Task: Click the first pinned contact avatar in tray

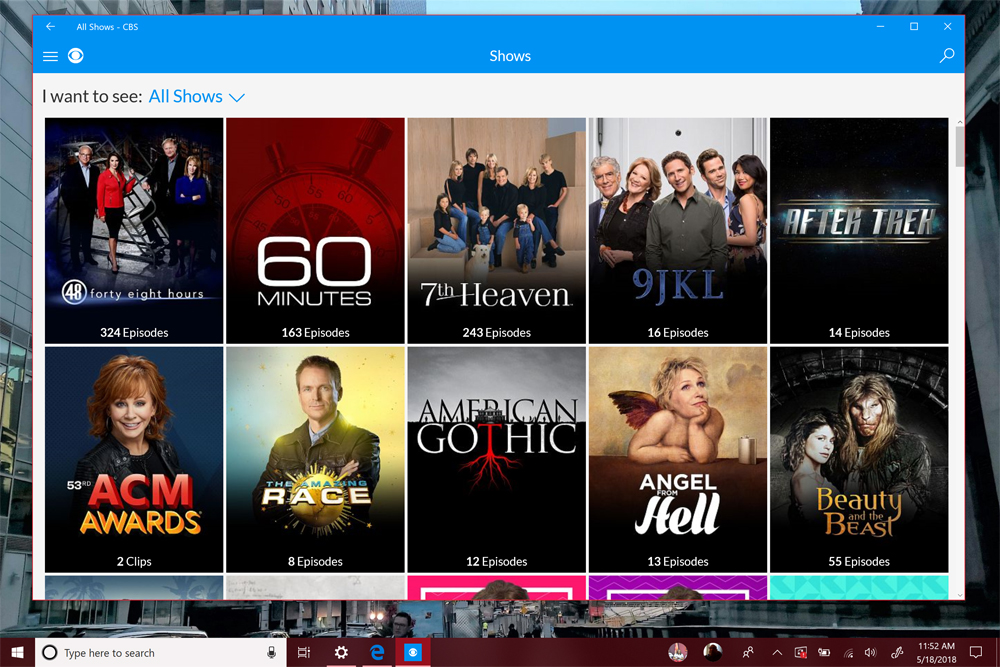Action: 677,652
